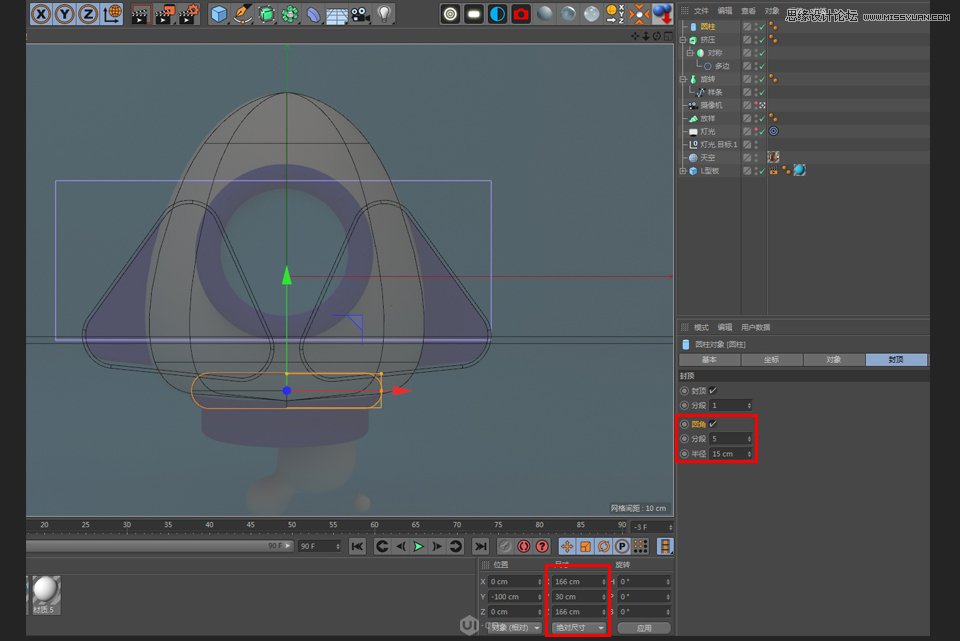Open Render Settings via the film-clapper icon
The image size is (960, 641).
pos(186,14)
